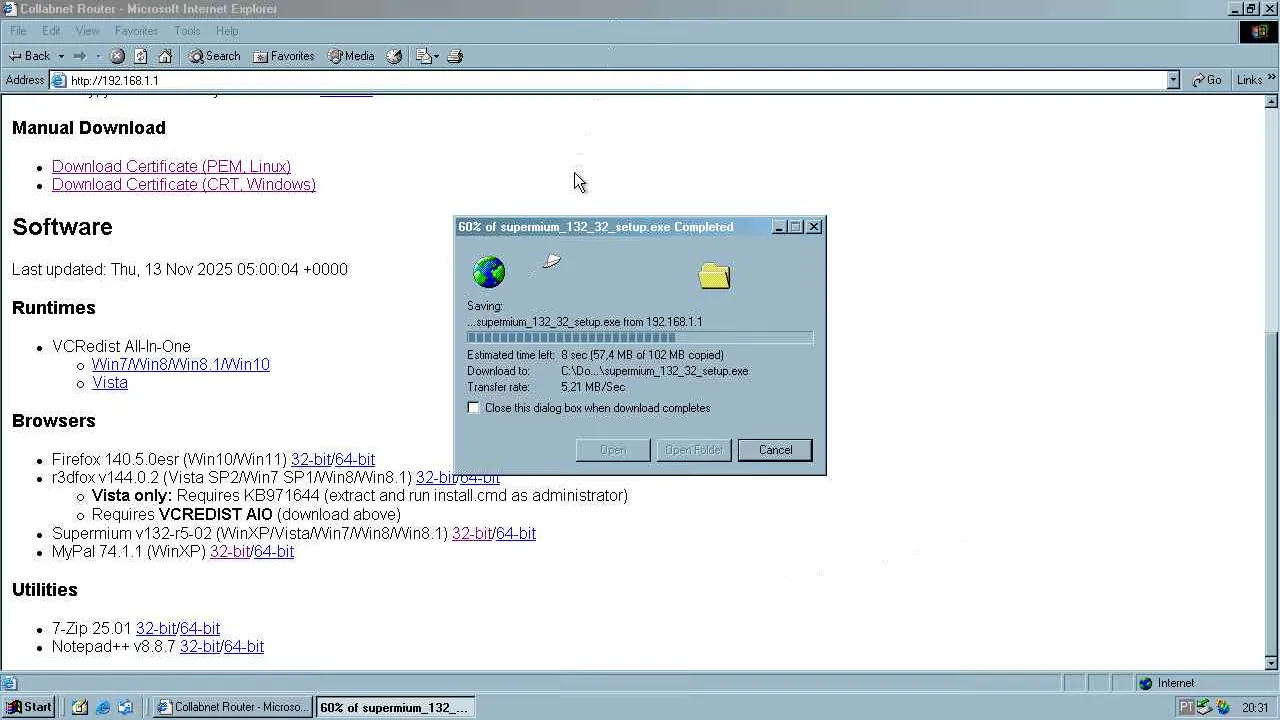Open the VCRedist Vista link
The image size is (1280, 720).
click(x=110, y=382)
